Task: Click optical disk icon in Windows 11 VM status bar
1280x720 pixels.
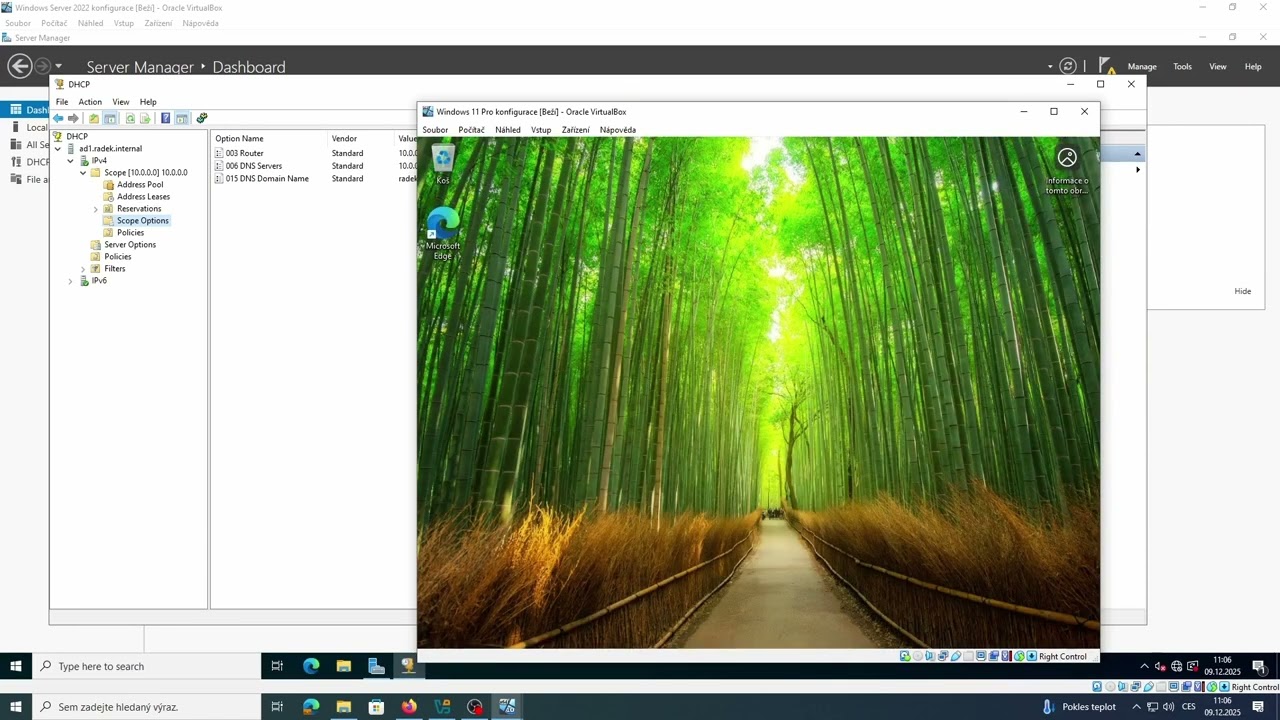Action: pyautogui.click(x=917, y=657)
